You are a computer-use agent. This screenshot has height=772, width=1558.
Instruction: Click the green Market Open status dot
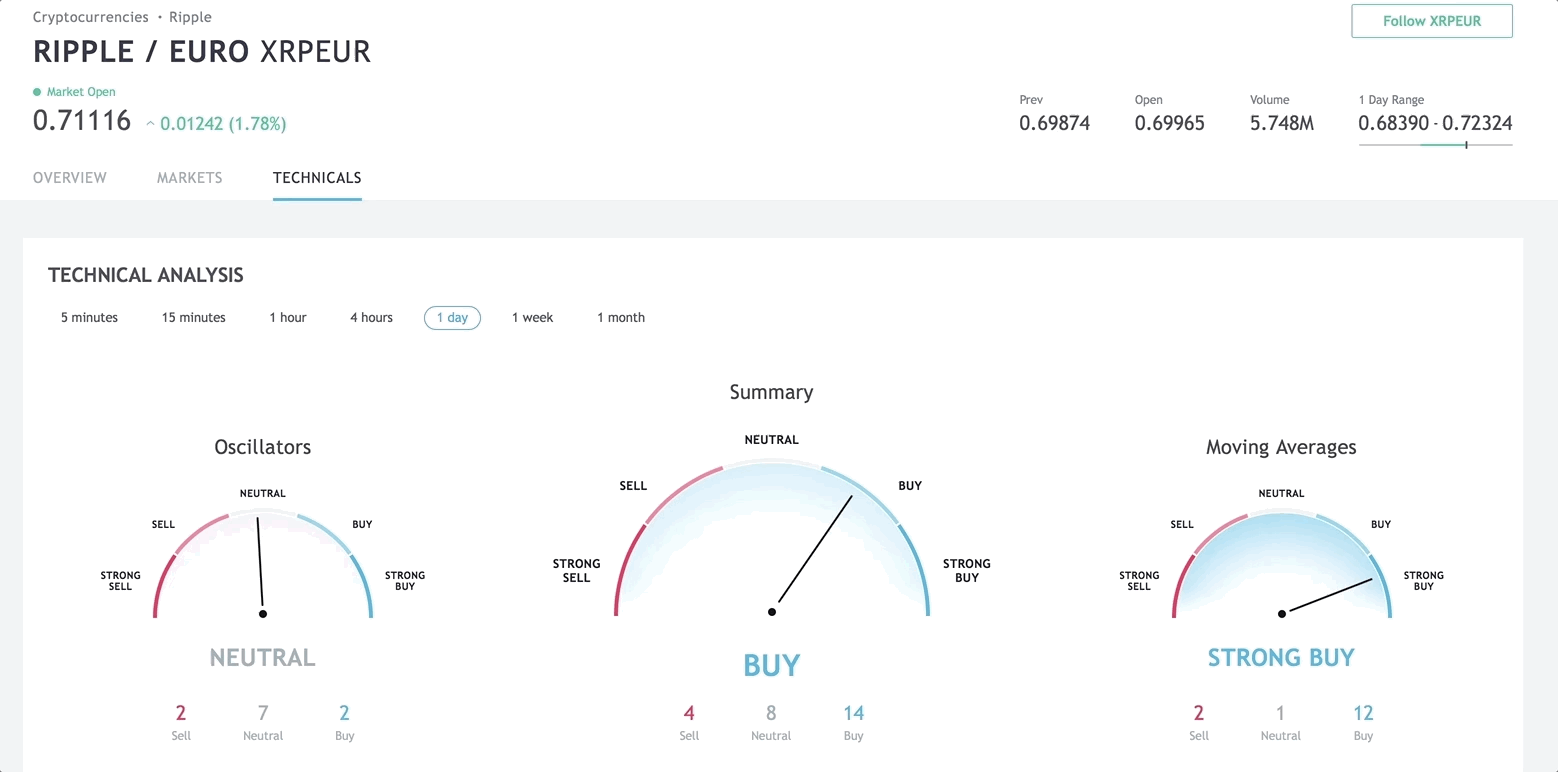(x=38, y=92)
